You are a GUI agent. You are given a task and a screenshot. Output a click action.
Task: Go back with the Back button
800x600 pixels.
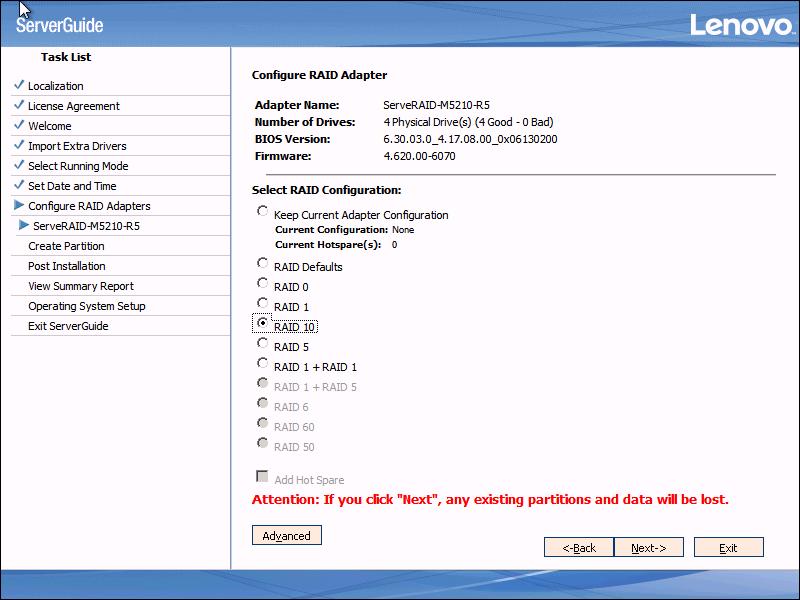coord(579,548)
